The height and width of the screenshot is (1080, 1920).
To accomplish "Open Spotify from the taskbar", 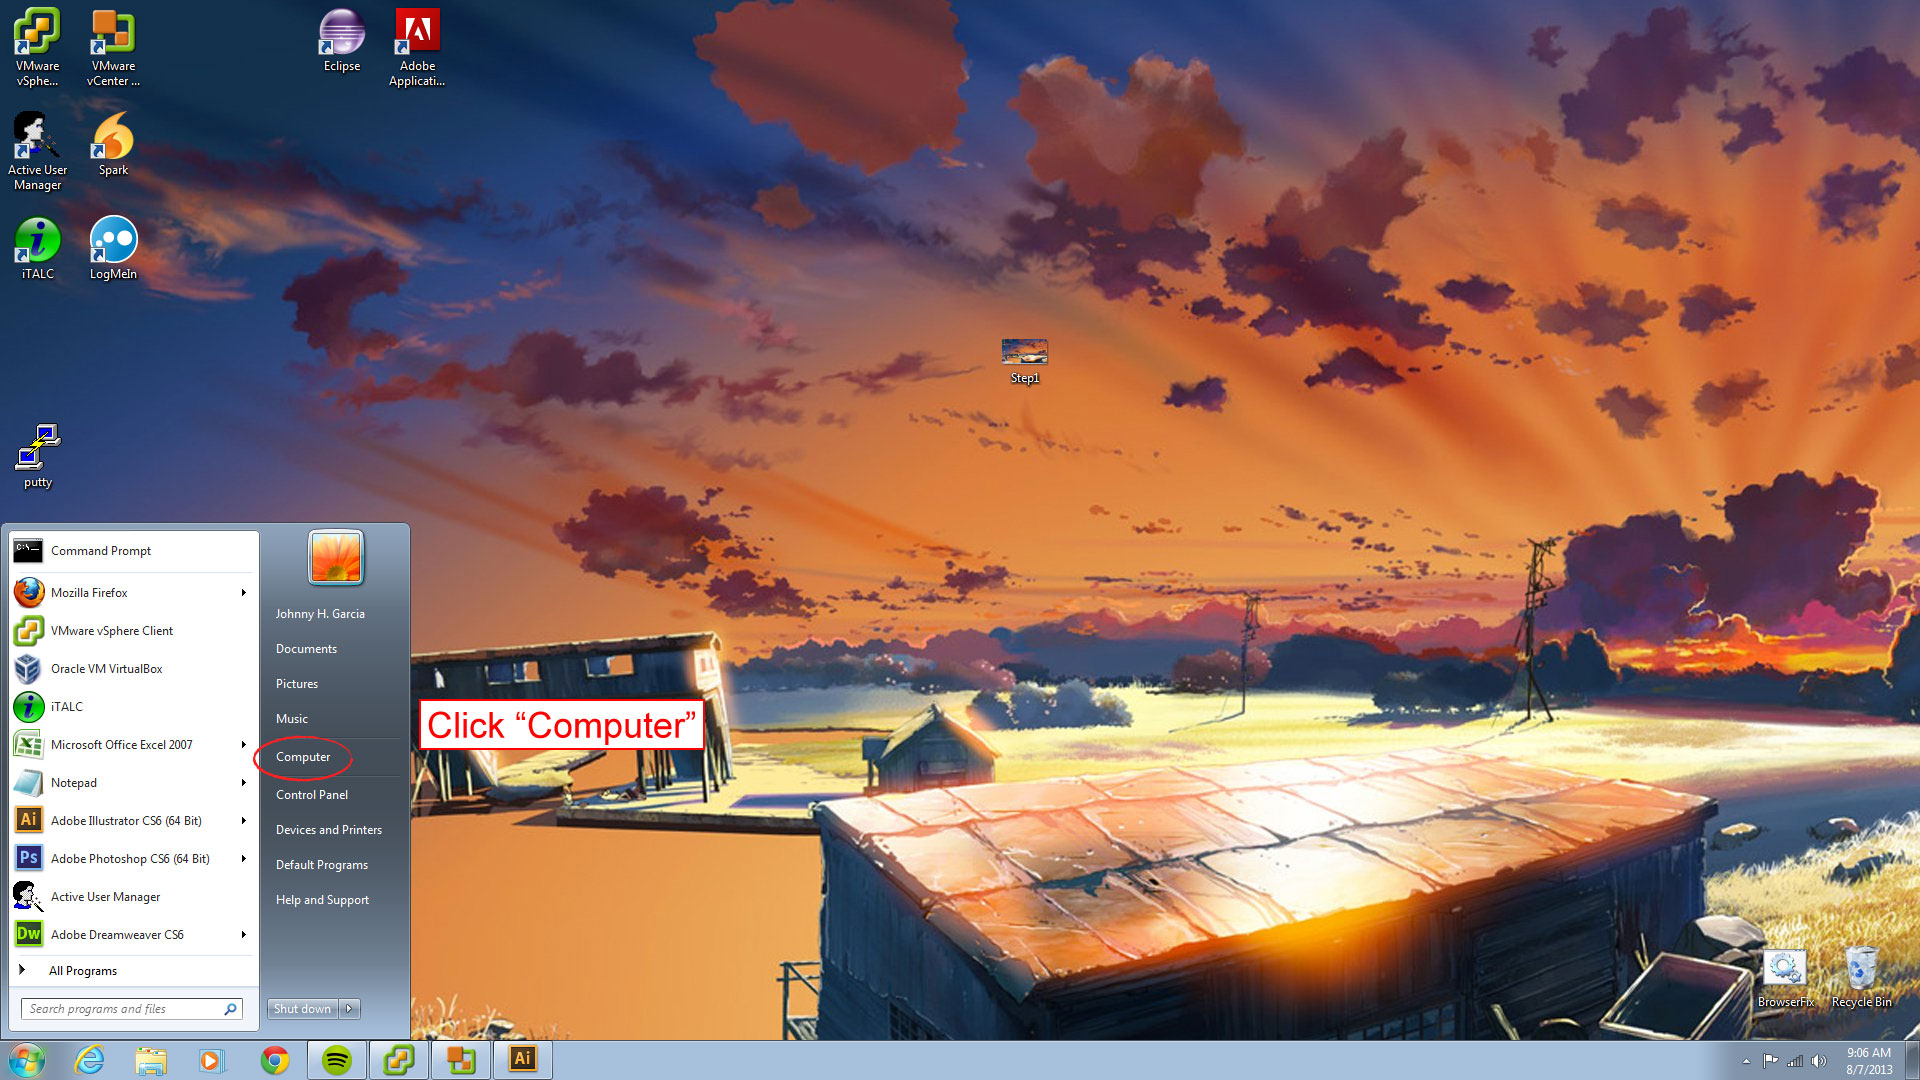I will (x=337, y=1060).
